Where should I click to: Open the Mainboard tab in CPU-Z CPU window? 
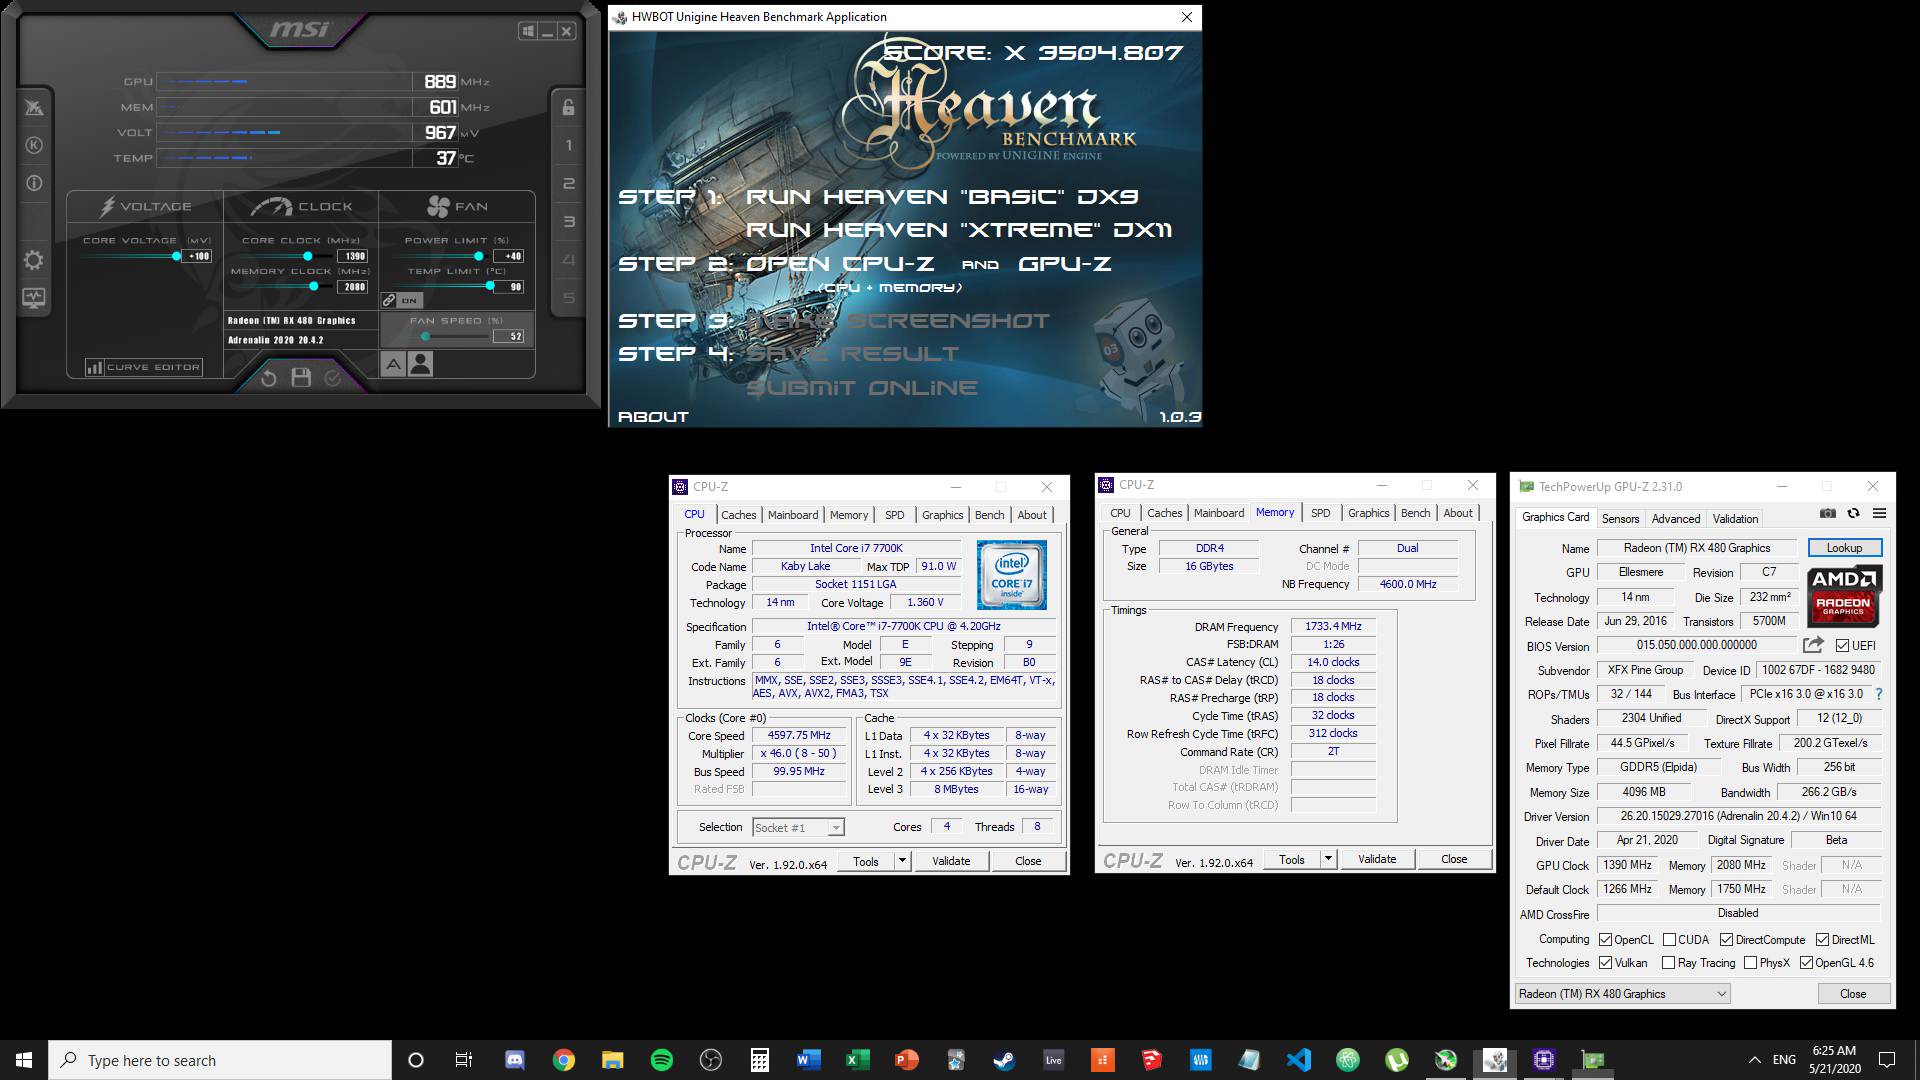click(793, 515)
